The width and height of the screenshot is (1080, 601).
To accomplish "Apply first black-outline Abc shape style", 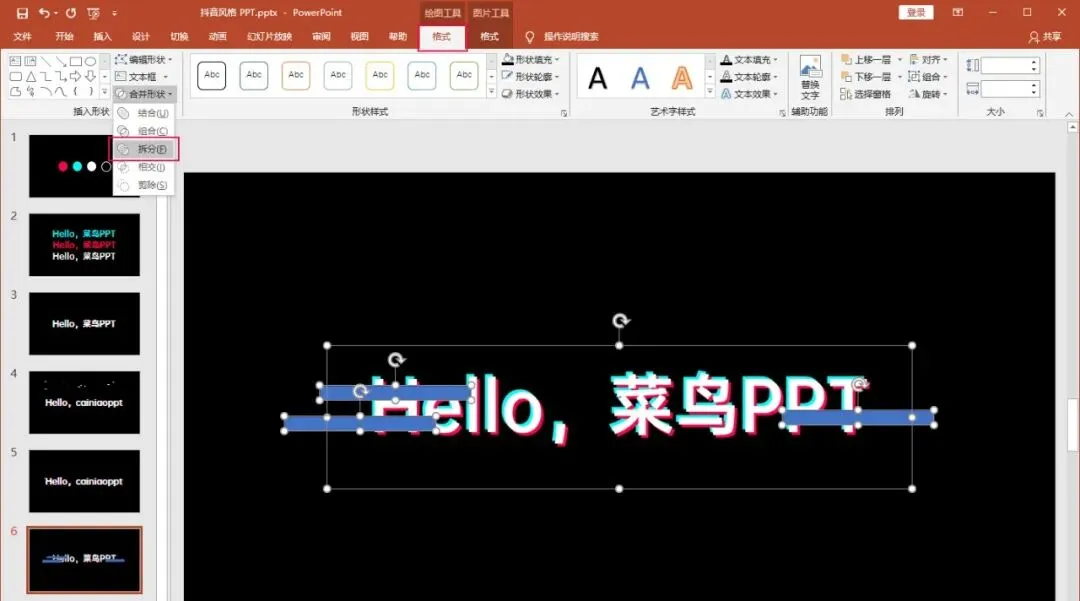I will click(x=211, y=75).
